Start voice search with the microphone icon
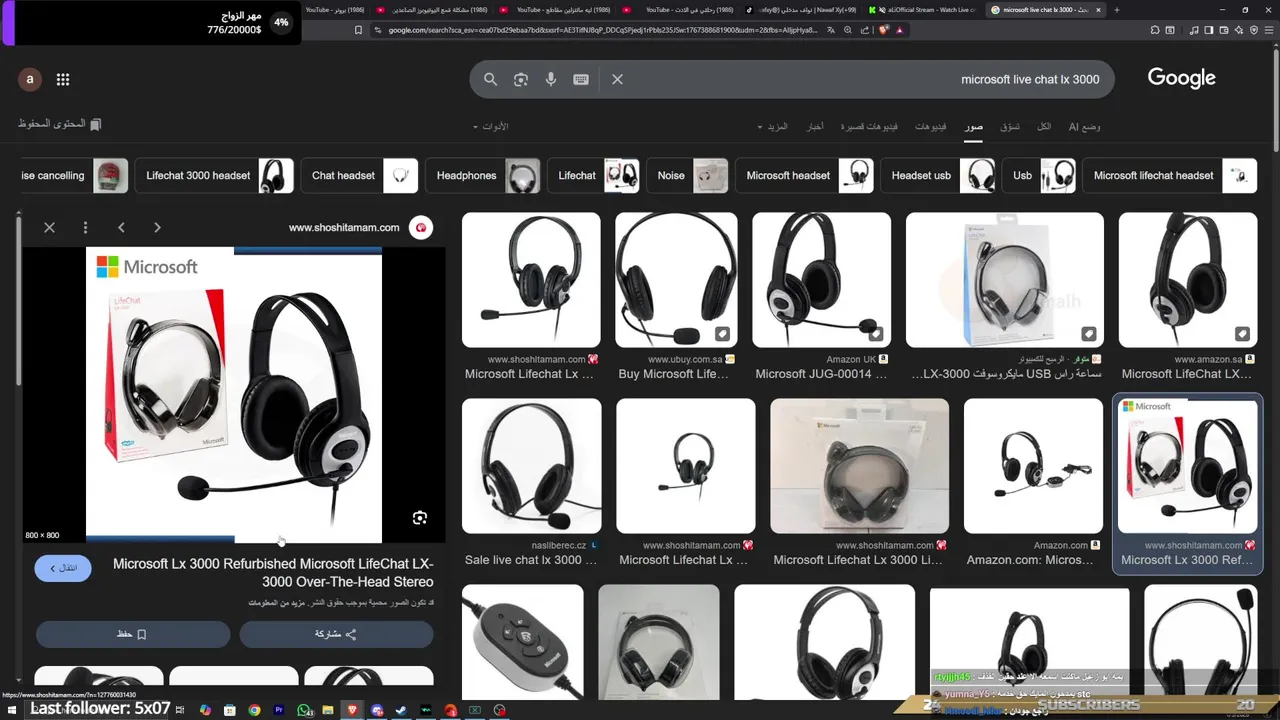1280x720 pixels. pos(551,80)
